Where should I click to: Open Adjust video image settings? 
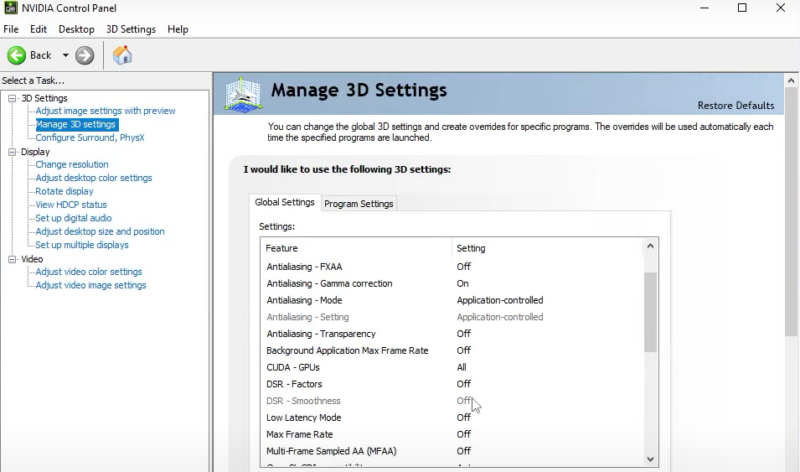[91, 285]
